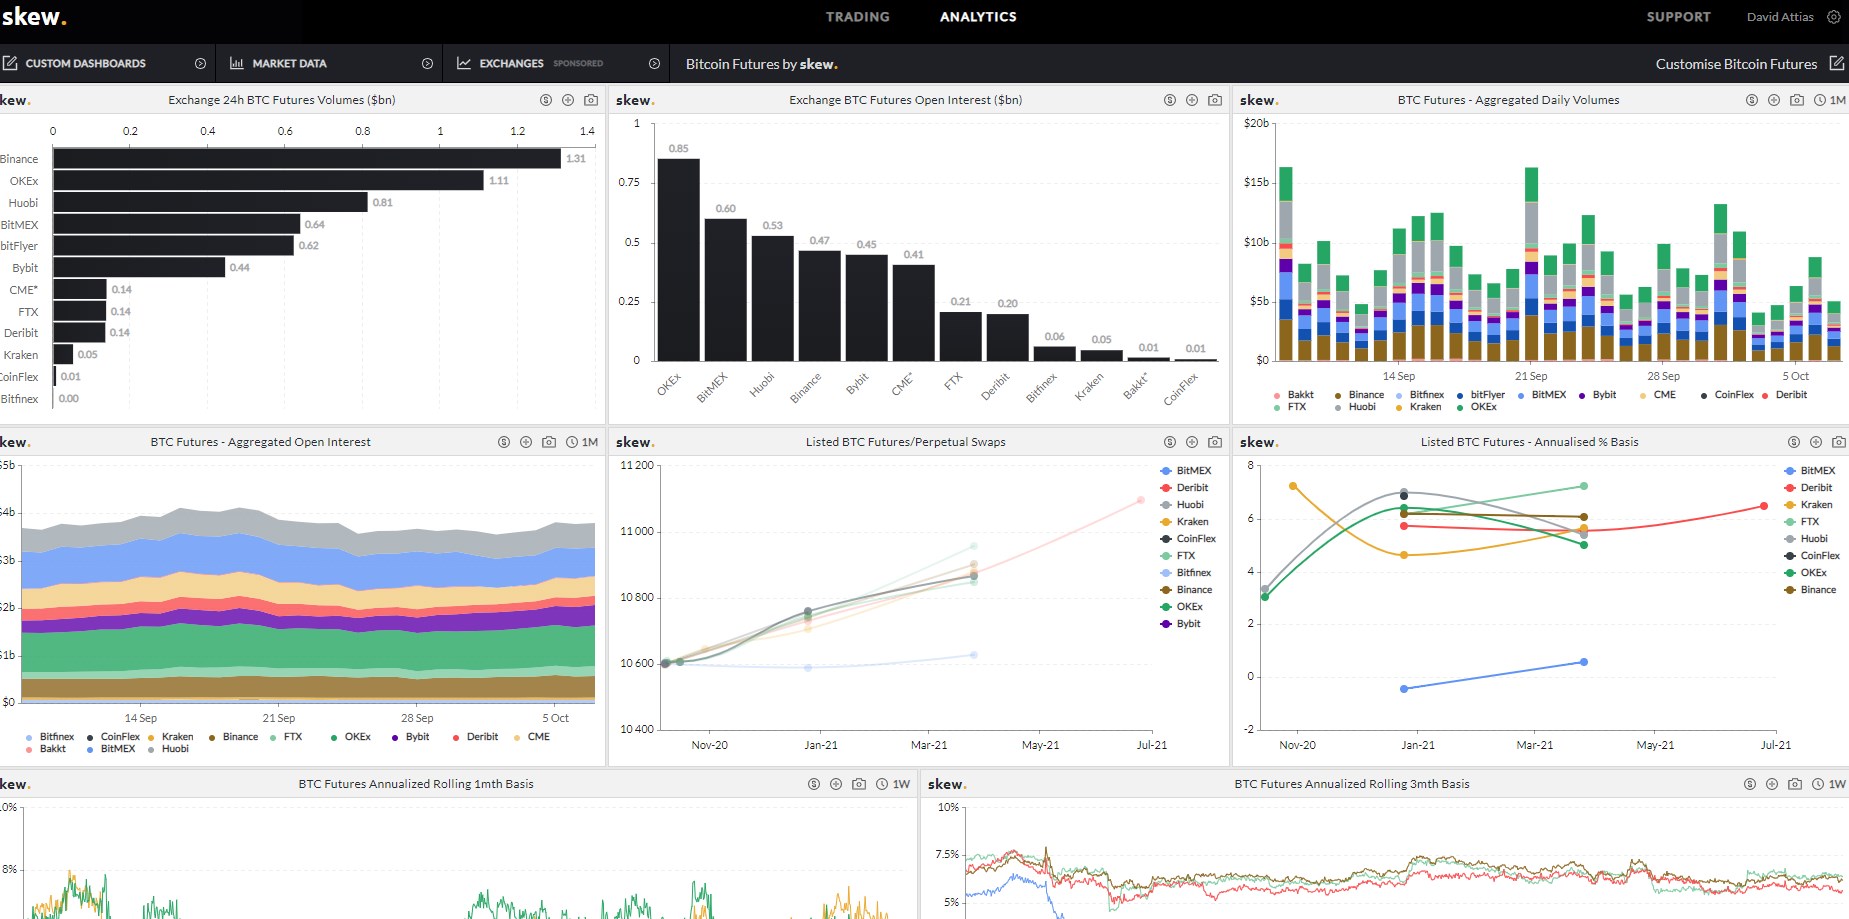Click the Jul-21 Deribit point in Annualised % Basis chart
The image size is (1849, 919).
coord(1764,506)
